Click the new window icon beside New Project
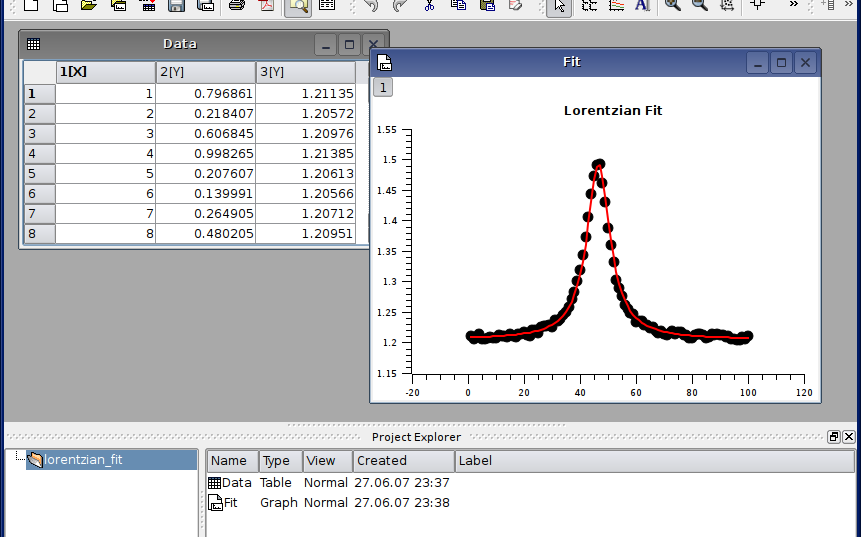Viewport: 861px width, 537px height. (60, 5)
